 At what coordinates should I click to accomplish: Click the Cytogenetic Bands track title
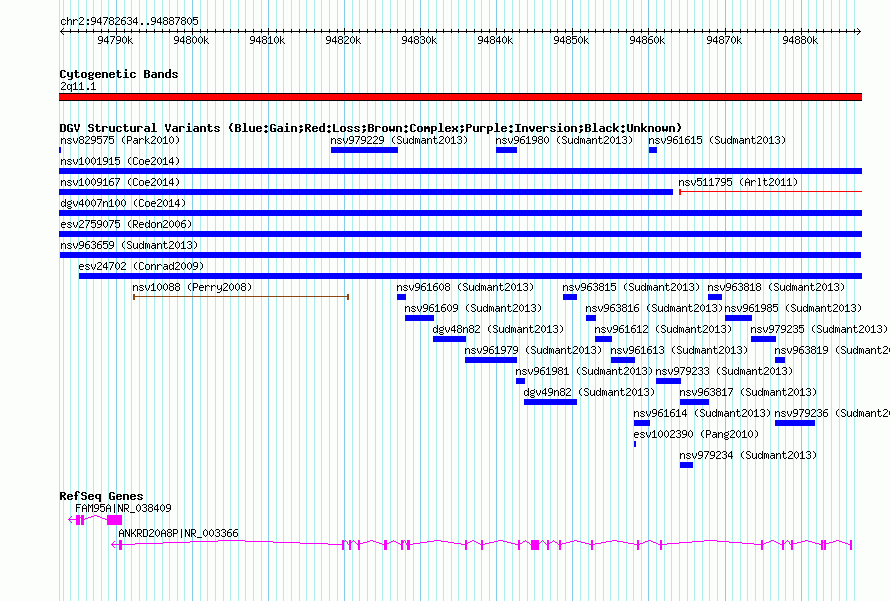point(119,74)
